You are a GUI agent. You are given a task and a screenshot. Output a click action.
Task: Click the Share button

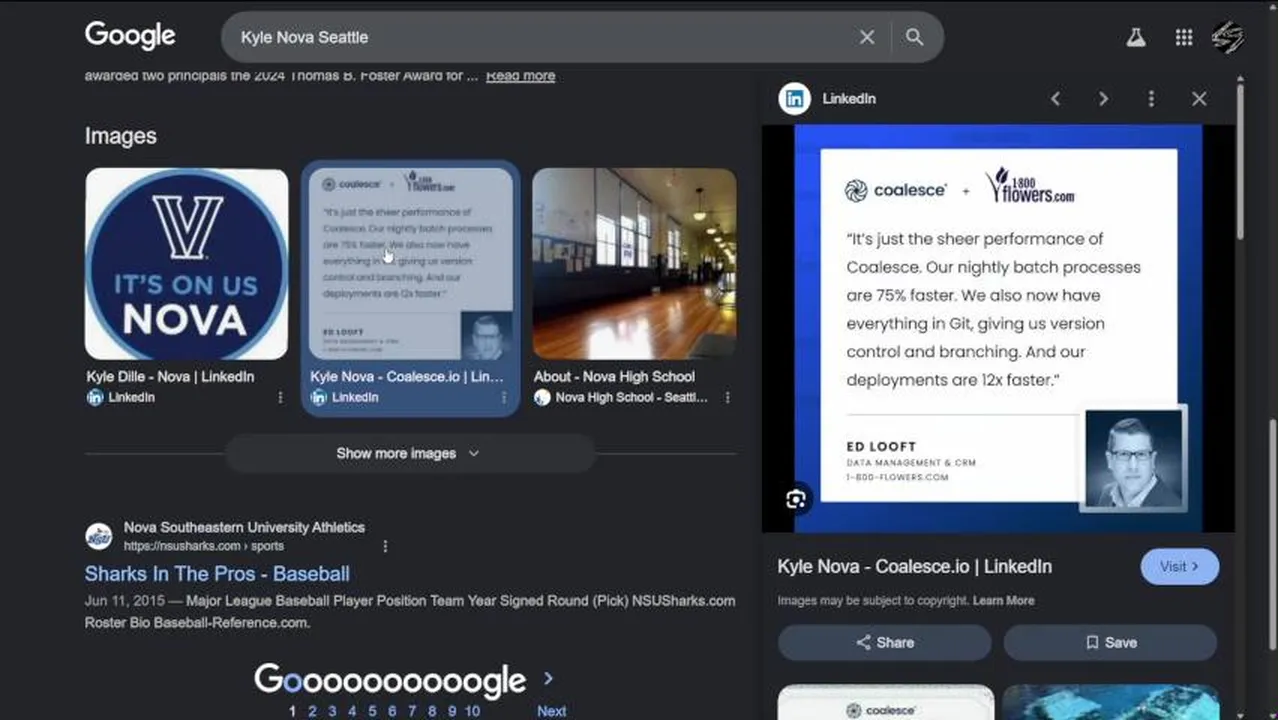[x=885, y=643]
